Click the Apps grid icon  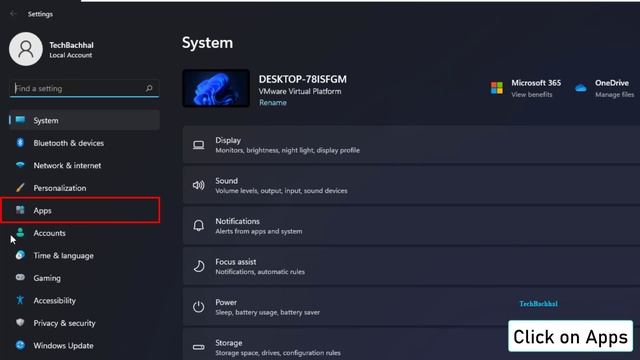[20, 210]
